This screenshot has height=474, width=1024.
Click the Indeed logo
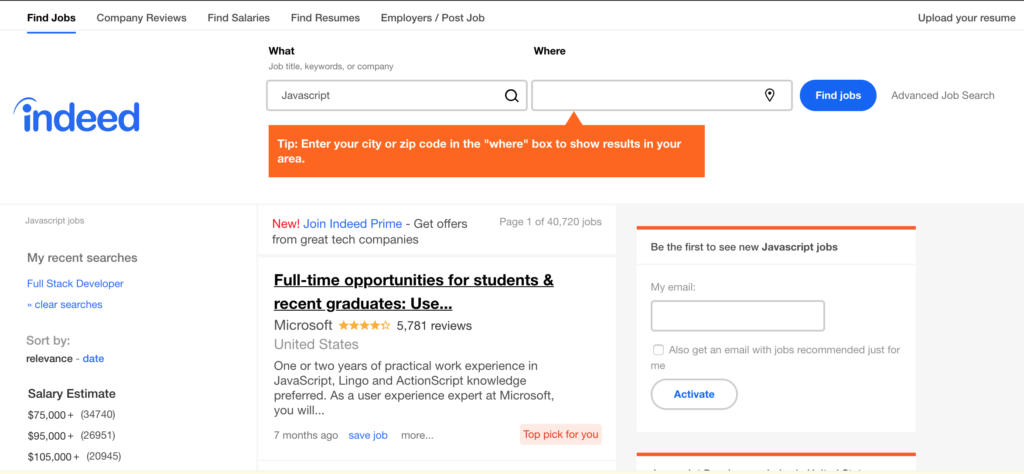coord(76,116)
